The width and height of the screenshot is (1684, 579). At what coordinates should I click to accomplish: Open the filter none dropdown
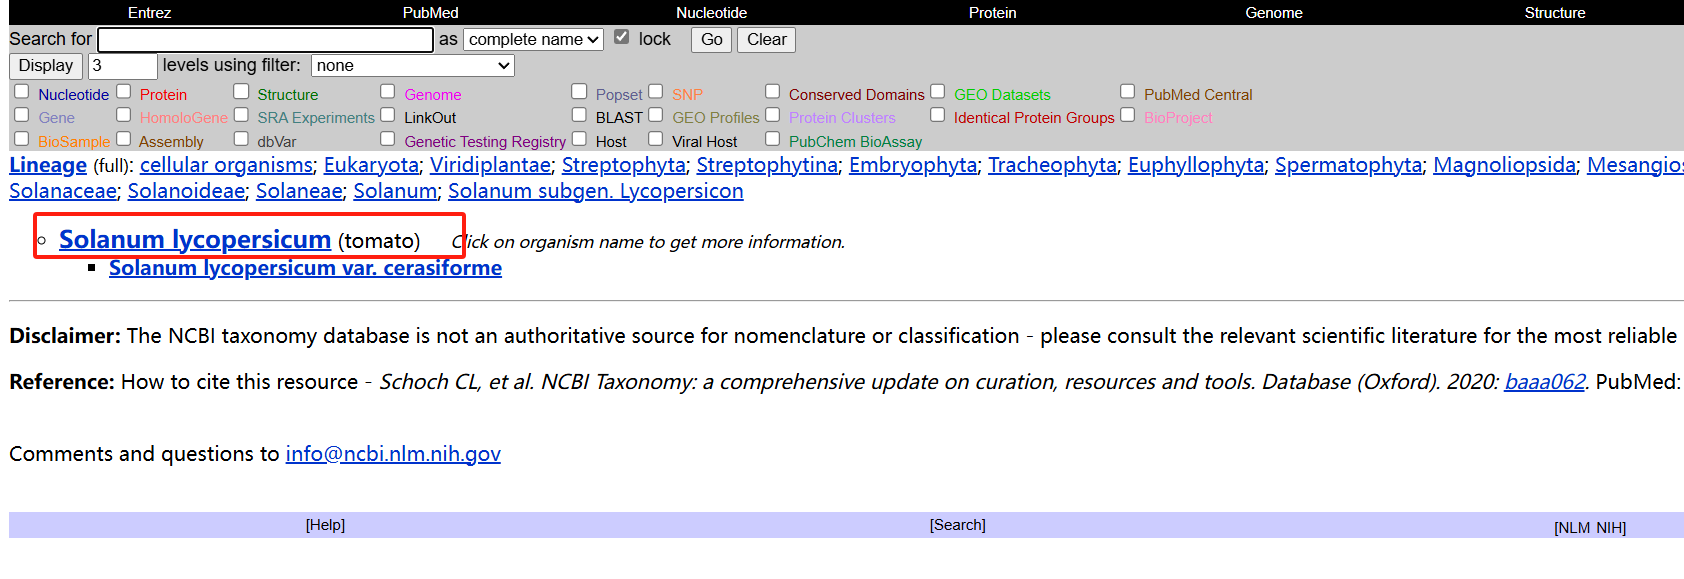412,65
